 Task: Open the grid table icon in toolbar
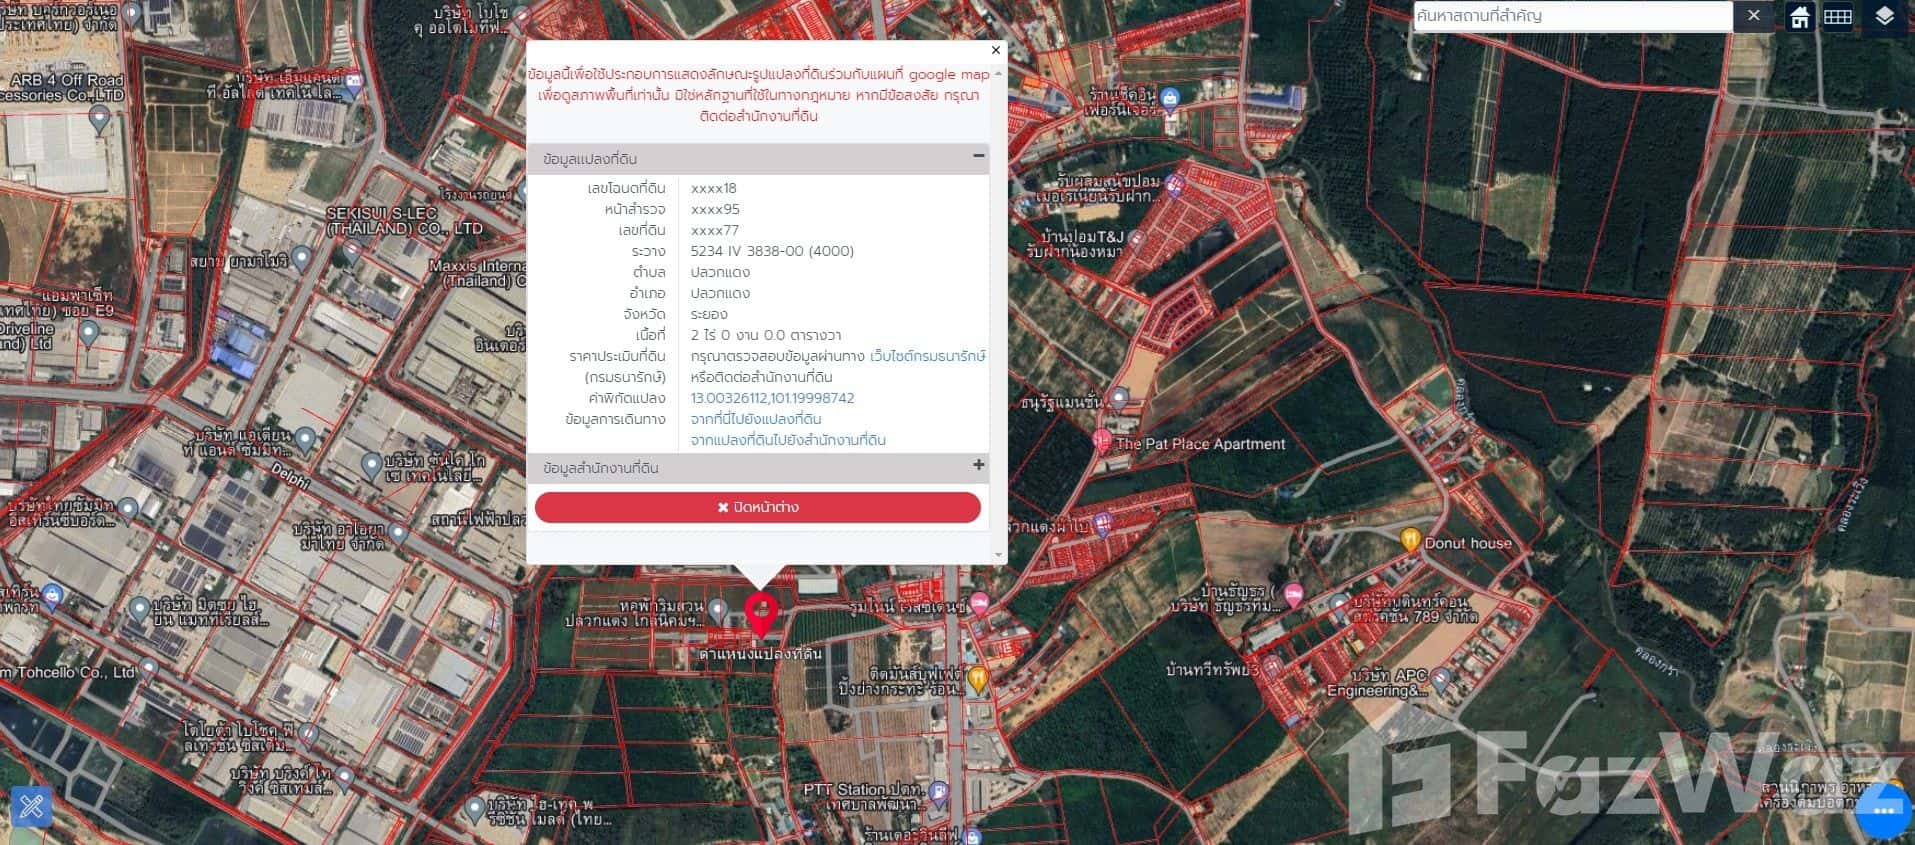coord(1838,17)
